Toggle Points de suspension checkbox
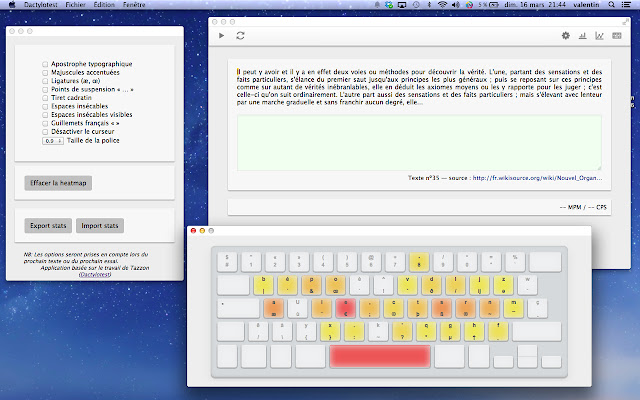This screenshot has height=400, width=640. pyautogui.click(x=45, y=89)
